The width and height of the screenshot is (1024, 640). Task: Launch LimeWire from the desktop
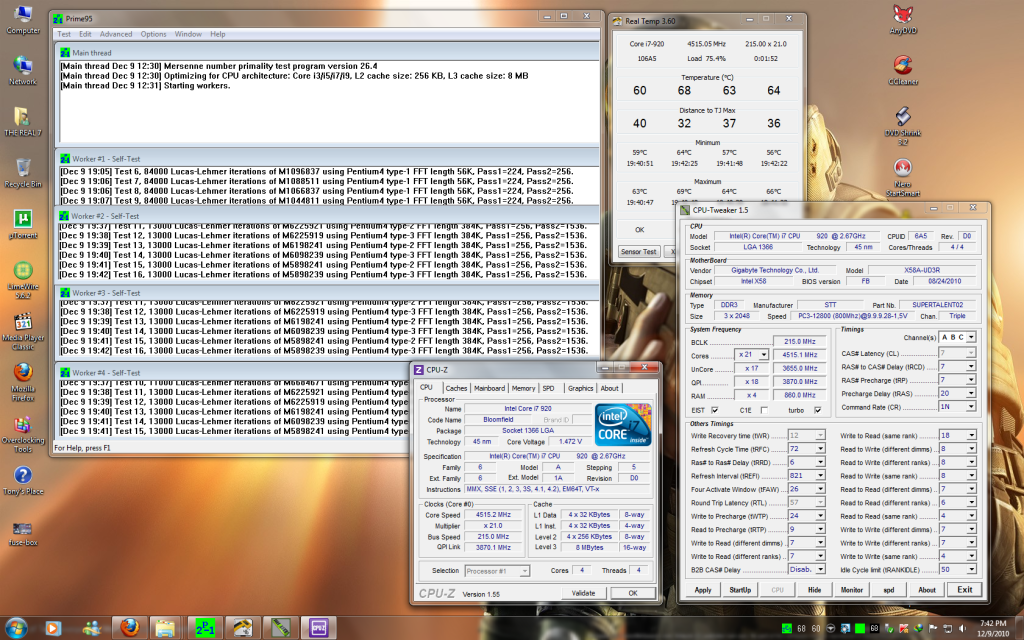[x=23, y=280]
